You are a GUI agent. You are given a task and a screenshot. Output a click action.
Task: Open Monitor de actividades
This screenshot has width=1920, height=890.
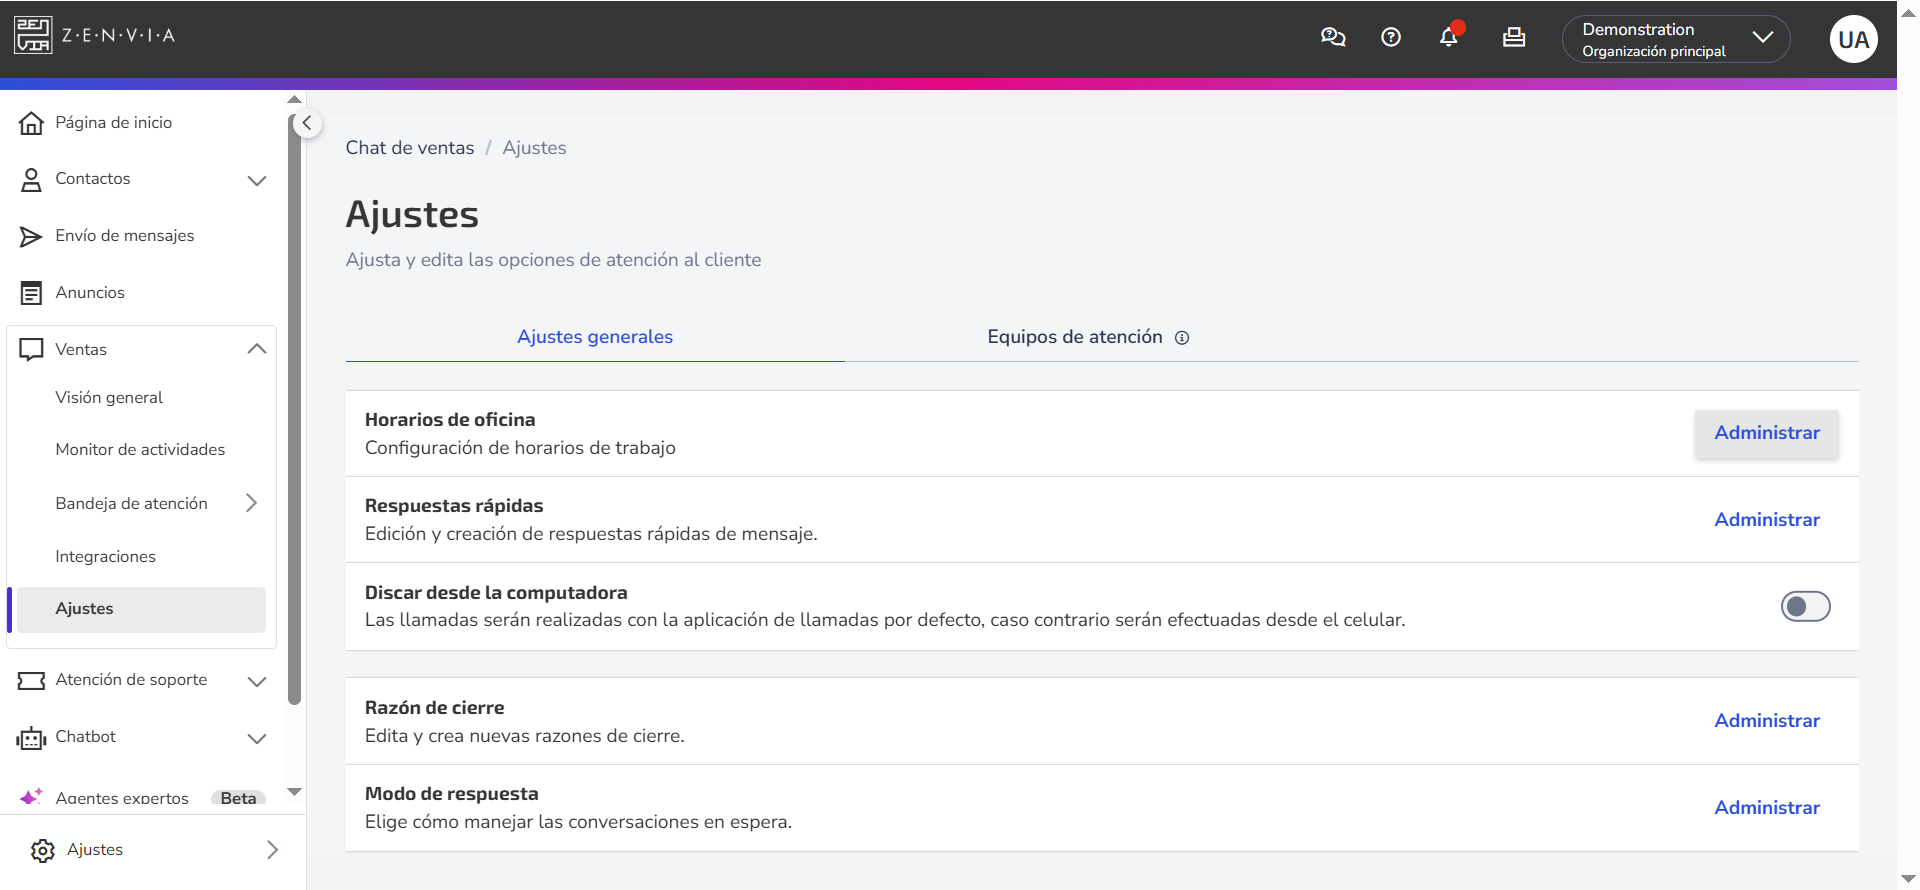pyautogui.click(x=140, y=450)
